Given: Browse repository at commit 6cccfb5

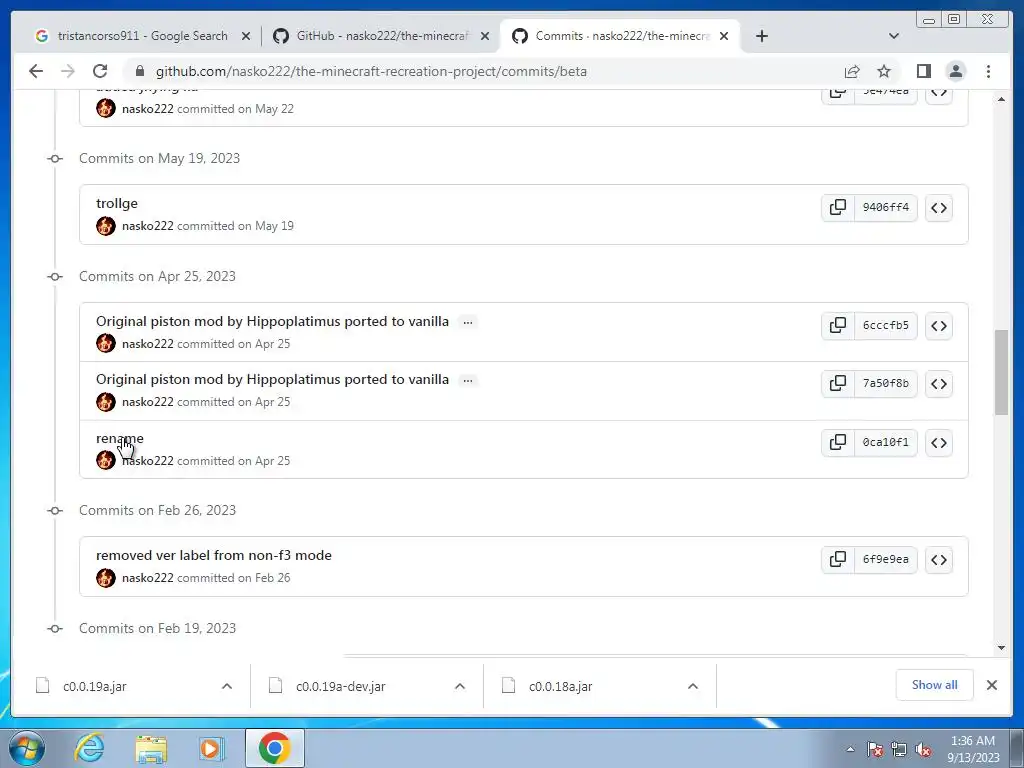Looking at the screenshot, I should coord(938,325).
